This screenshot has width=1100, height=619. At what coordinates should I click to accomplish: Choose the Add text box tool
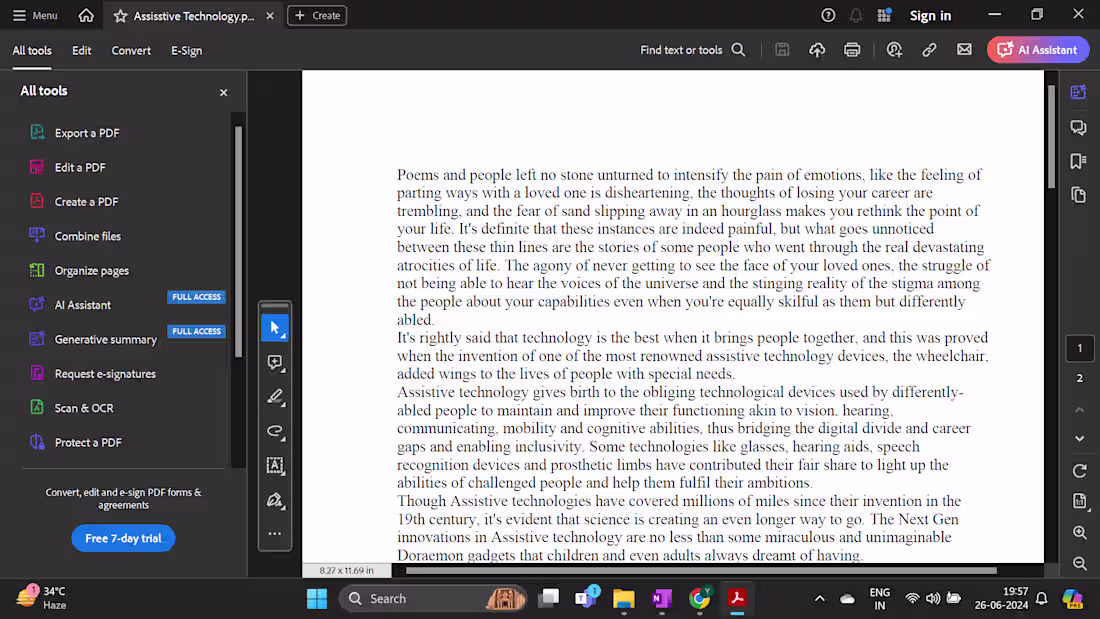point(275,466)
